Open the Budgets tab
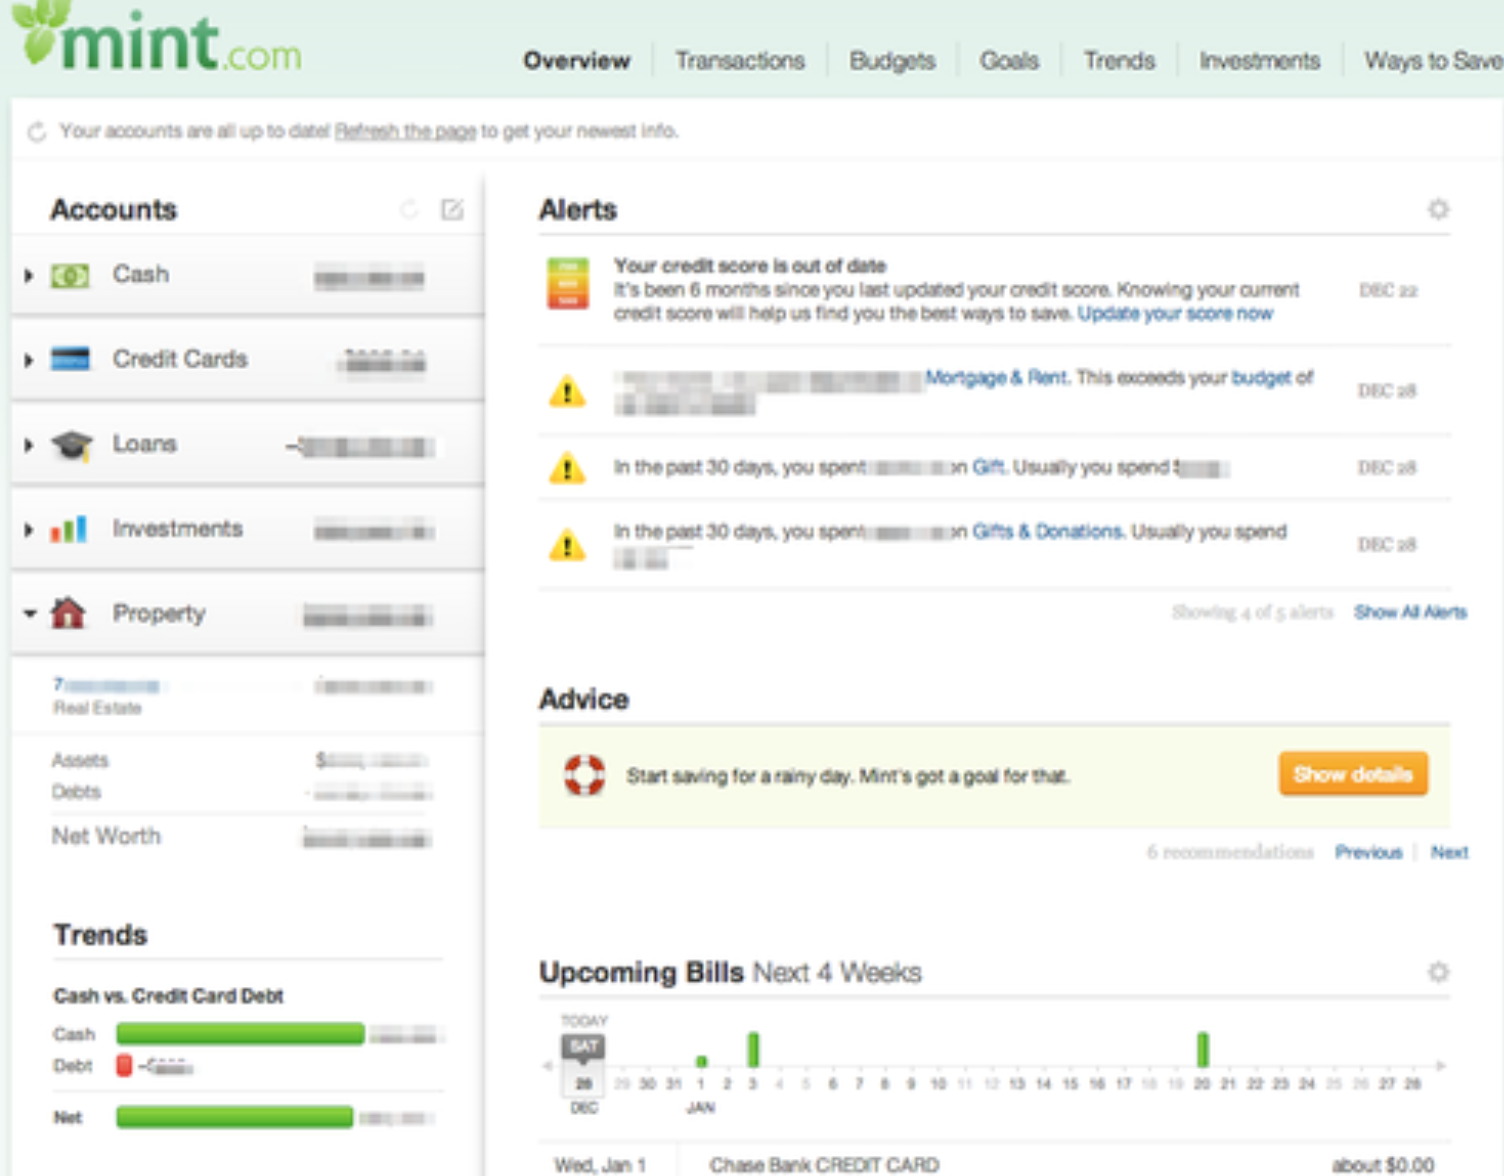 (891, 61)
